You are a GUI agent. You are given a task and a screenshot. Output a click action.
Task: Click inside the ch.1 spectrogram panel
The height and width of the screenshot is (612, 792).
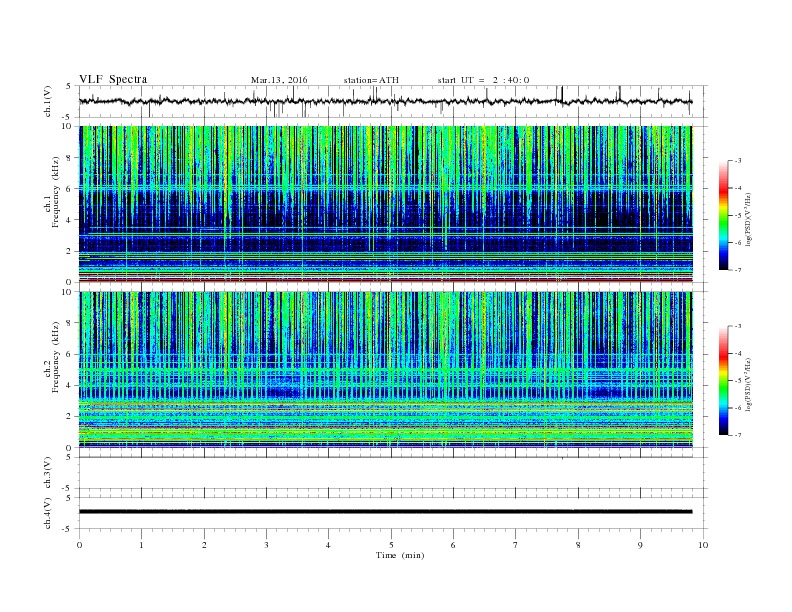[386, 204]
